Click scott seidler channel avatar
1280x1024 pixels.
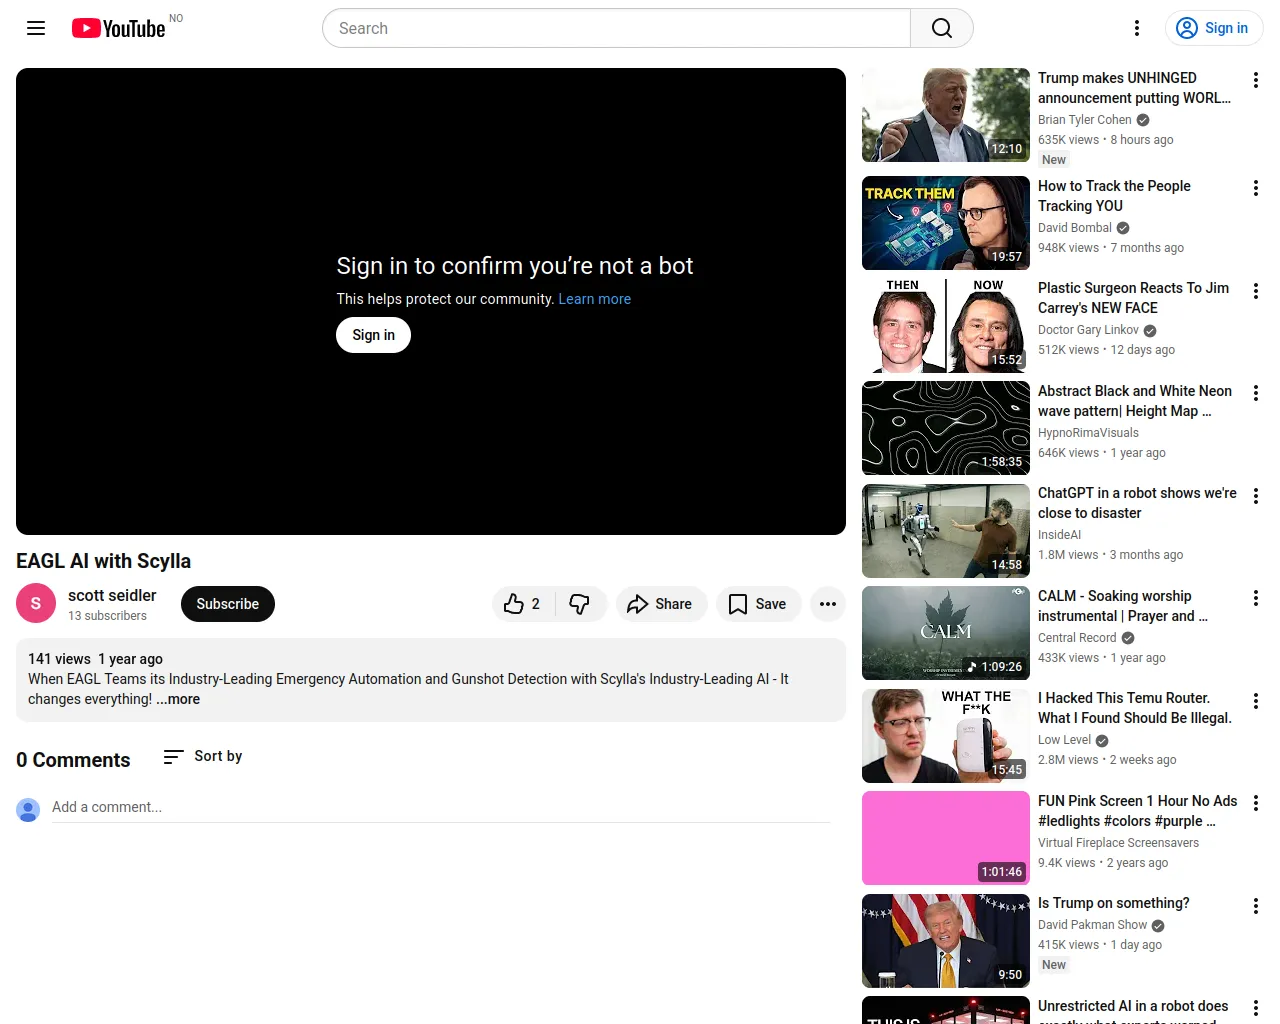click(x=36, y=604)
